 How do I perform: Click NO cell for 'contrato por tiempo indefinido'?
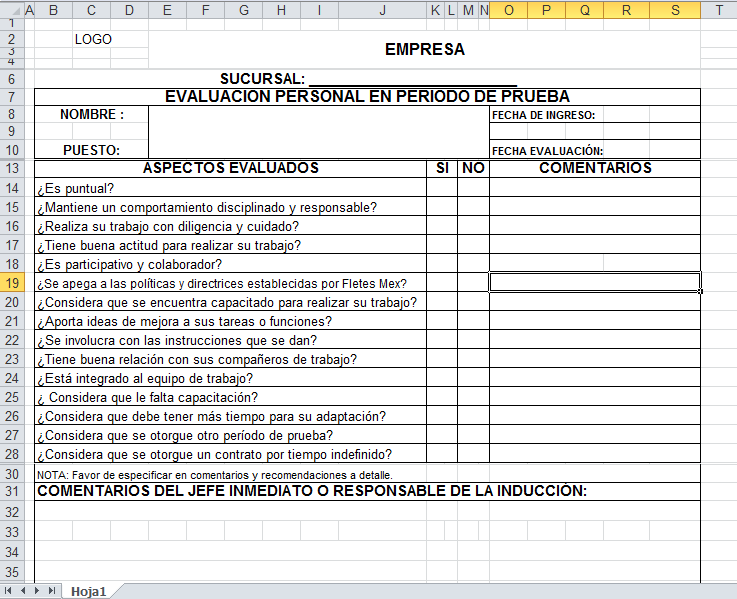[x=473, y=454]
